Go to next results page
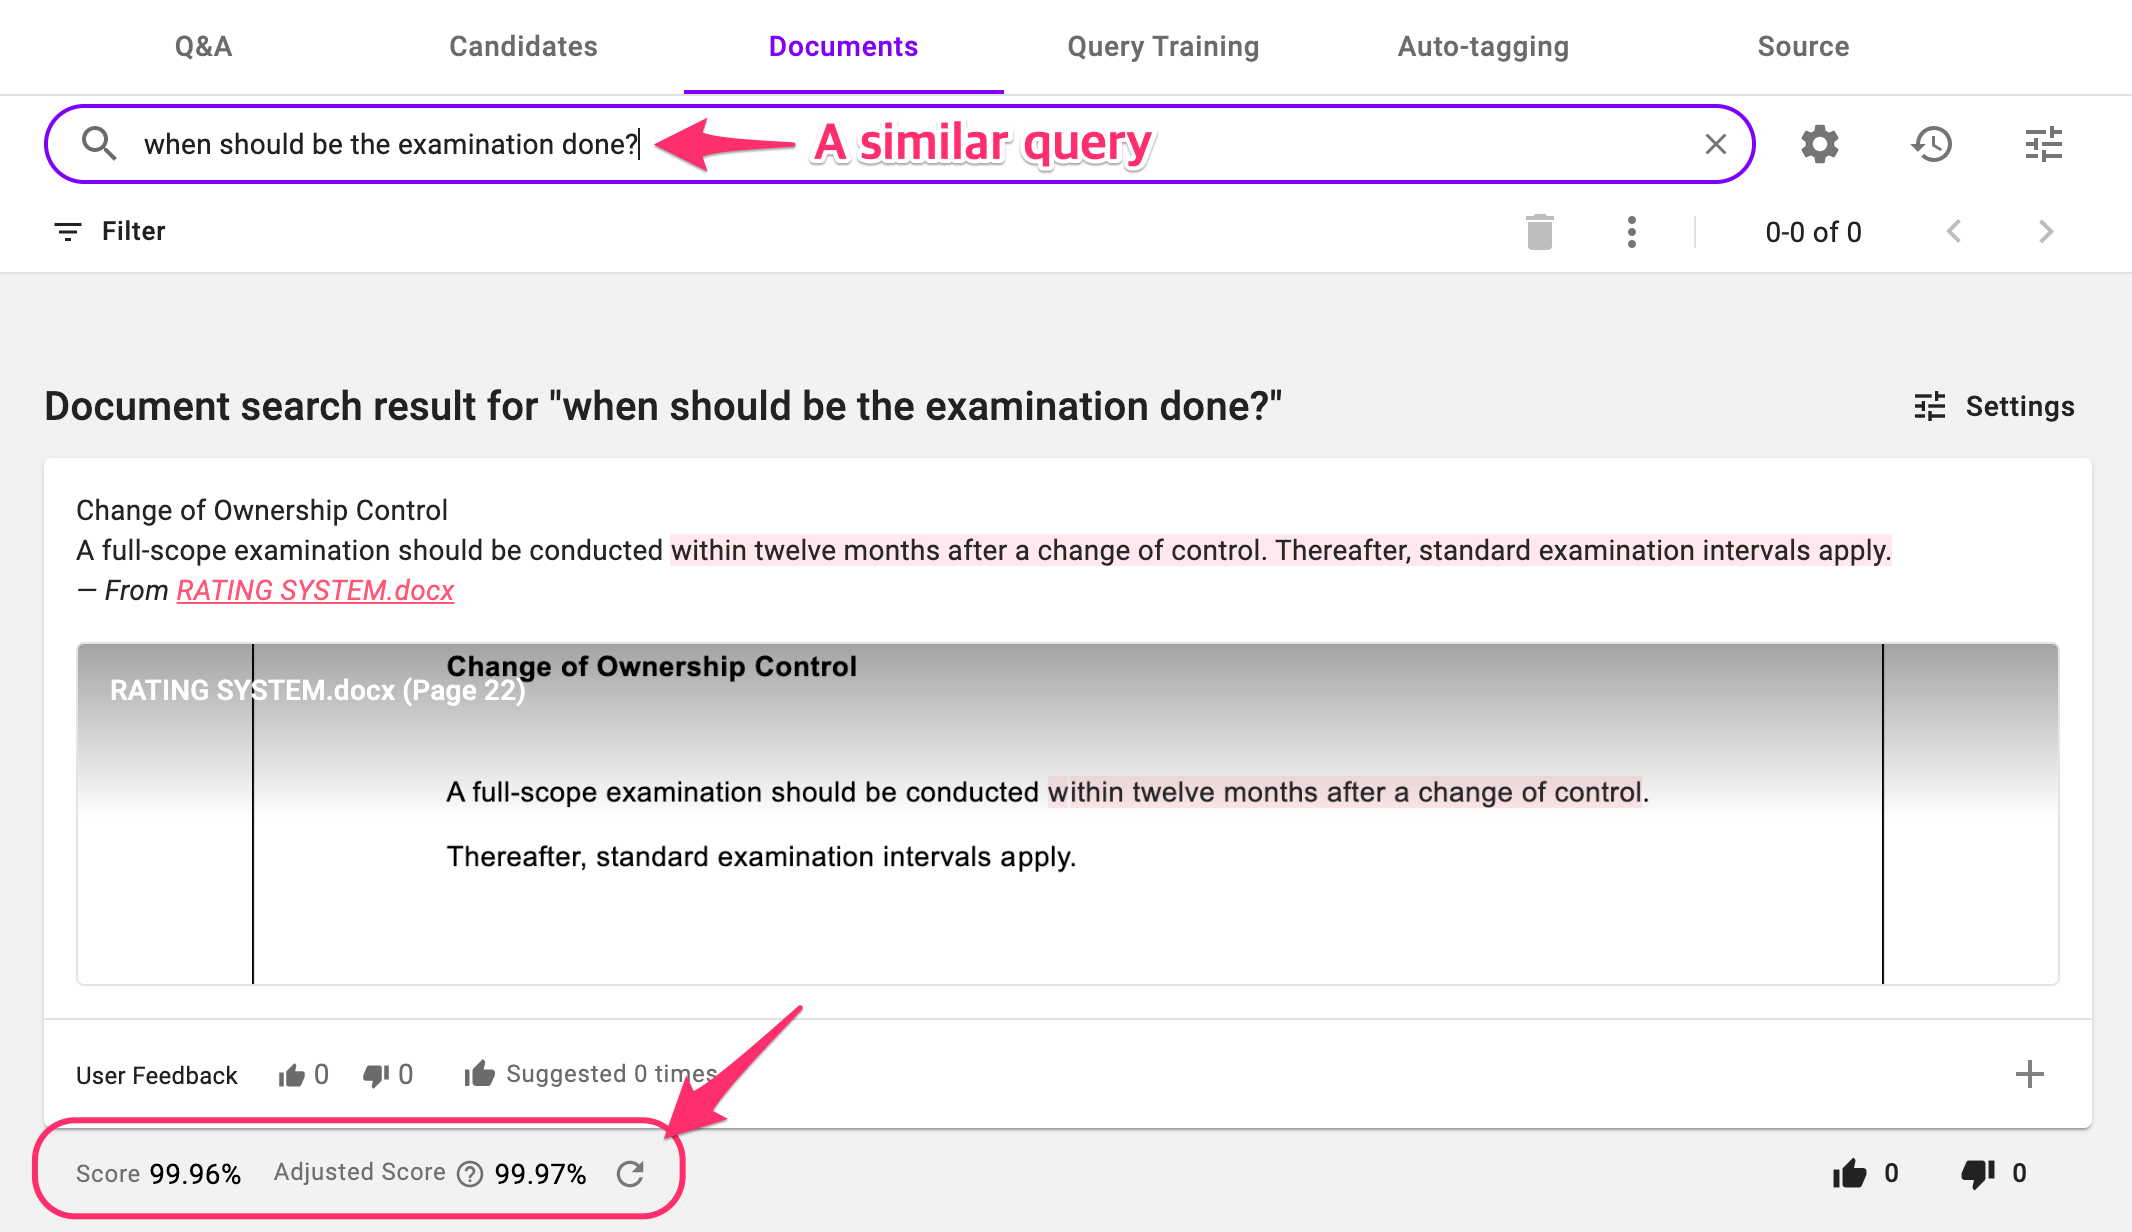Image resolution: width=2132 pixels, height=1232 pixels. click(2046, 232)
